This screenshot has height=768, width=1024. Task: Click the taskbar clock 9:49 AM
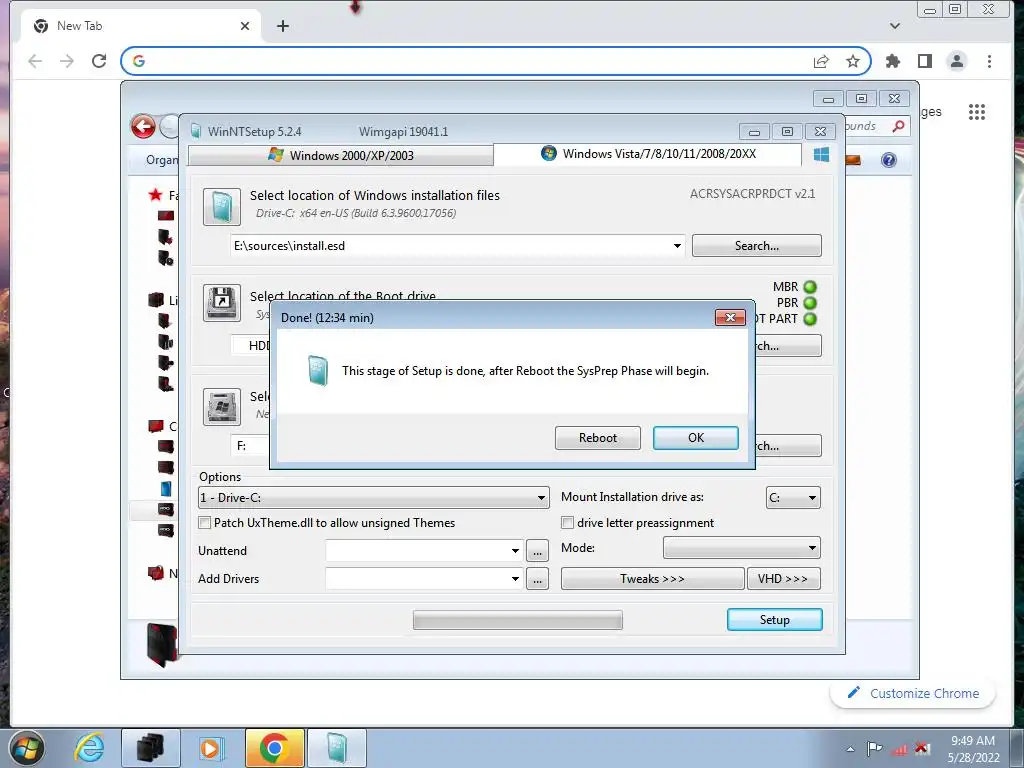[973, 741]
